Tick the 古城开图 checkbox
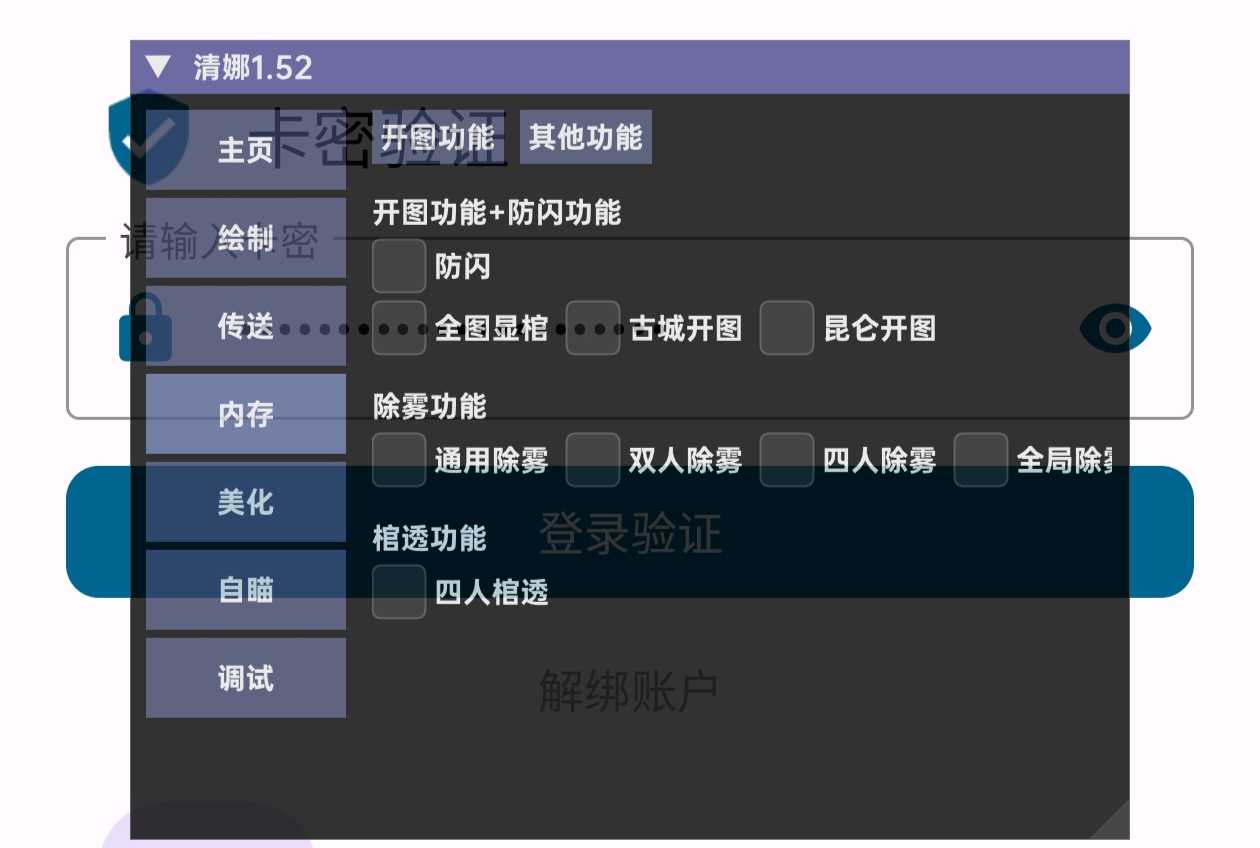The height and width of the screenshot is (848, 1260). (x=592, y=328)
